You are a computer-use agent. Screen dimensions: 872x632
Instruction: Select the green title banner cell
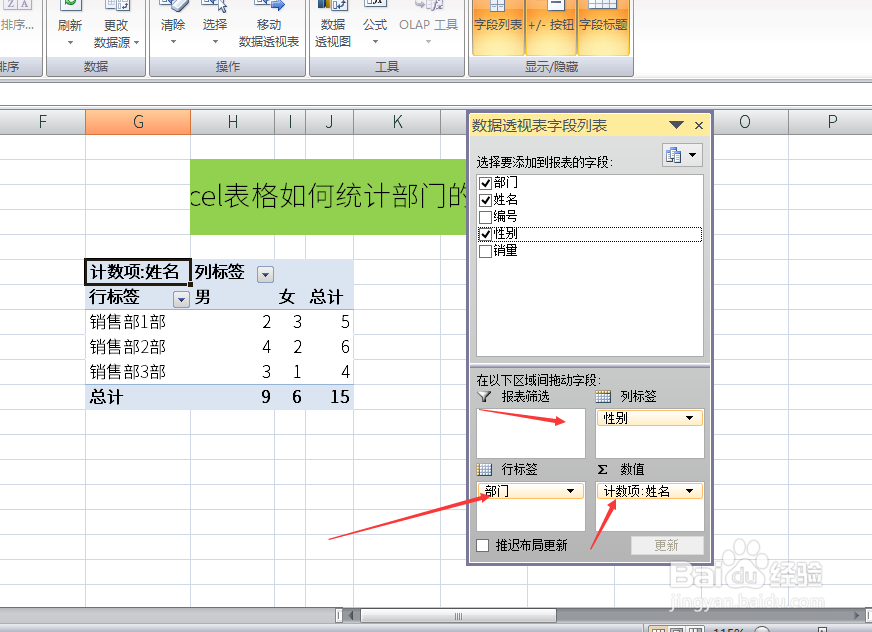[328, 196]
